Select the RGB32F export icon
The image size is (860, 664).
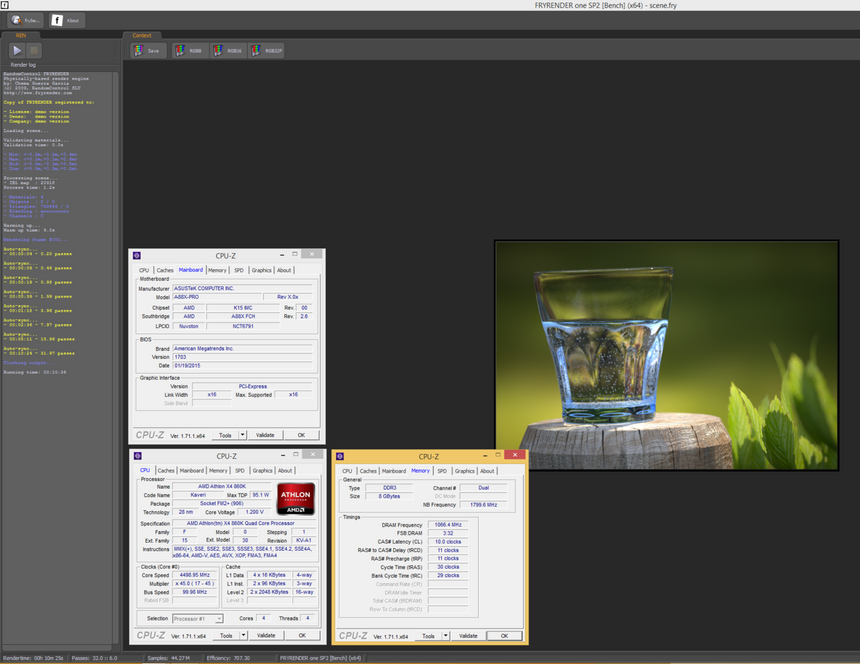[267, 50]
